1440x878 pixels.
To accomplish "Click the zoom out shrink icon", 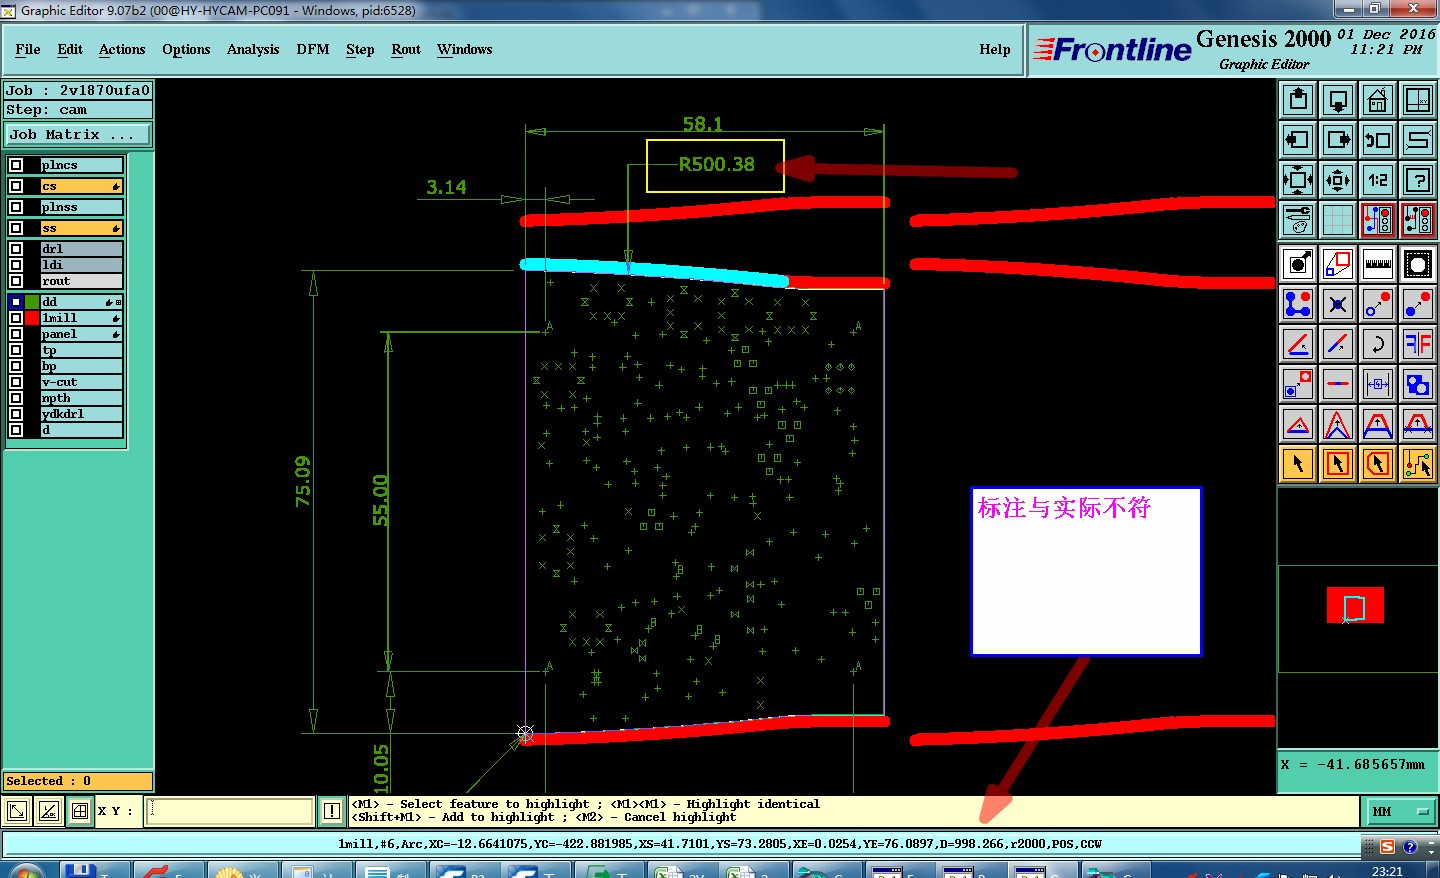I will [1338, 180].
